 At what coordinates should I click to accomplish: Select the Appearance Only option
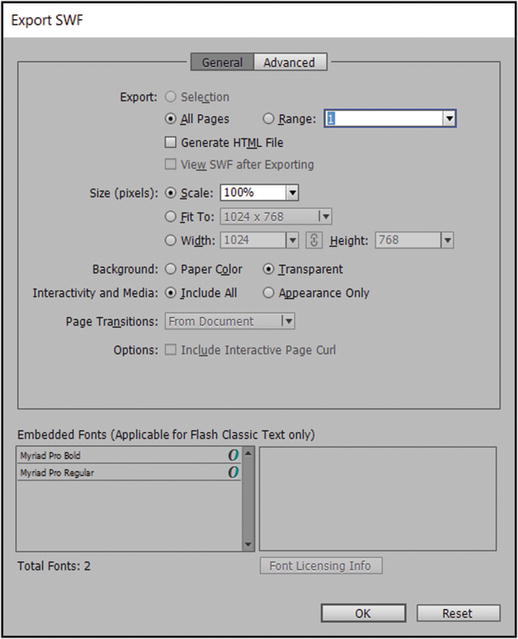point(268,293)
